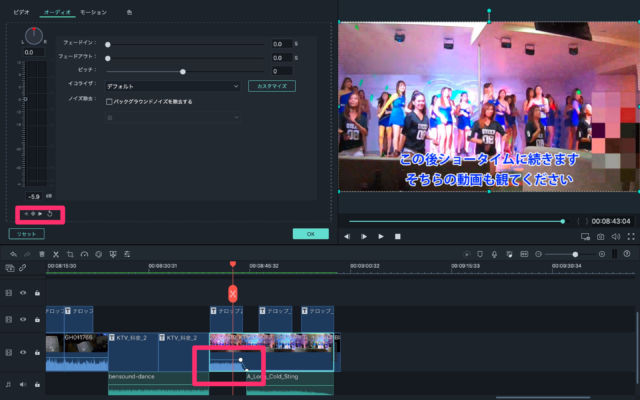Select the A_Long_Cold_Sting audio clip
The width and height of the screenshot is (640, 400).
(290, 384)
